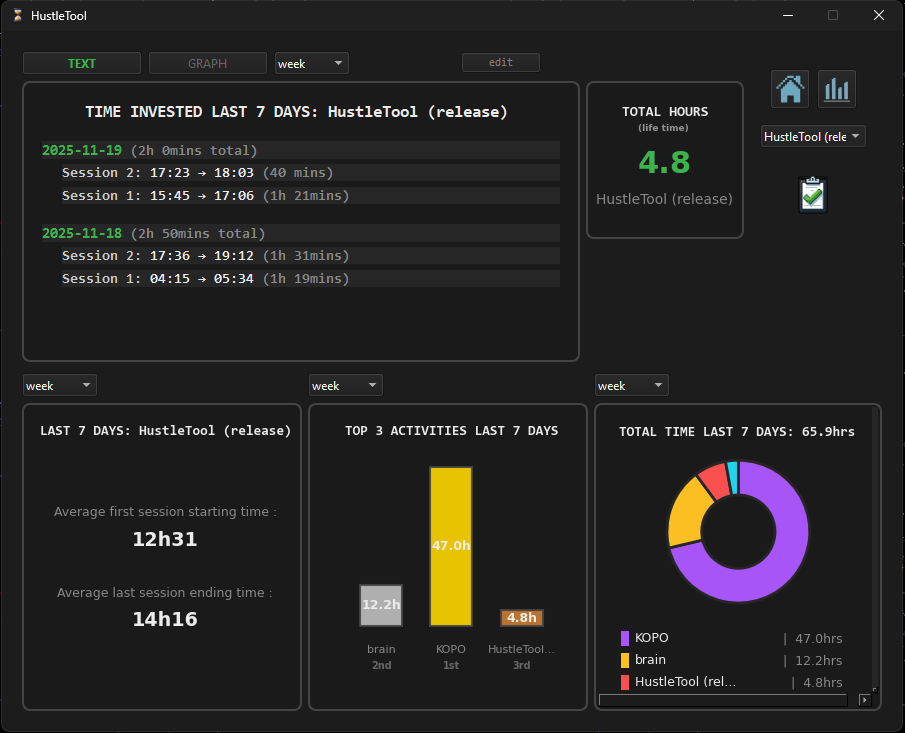Screen dimensions: 905x733
Task: Click the 4.8 total hours value
Action: tap(664, 162)
